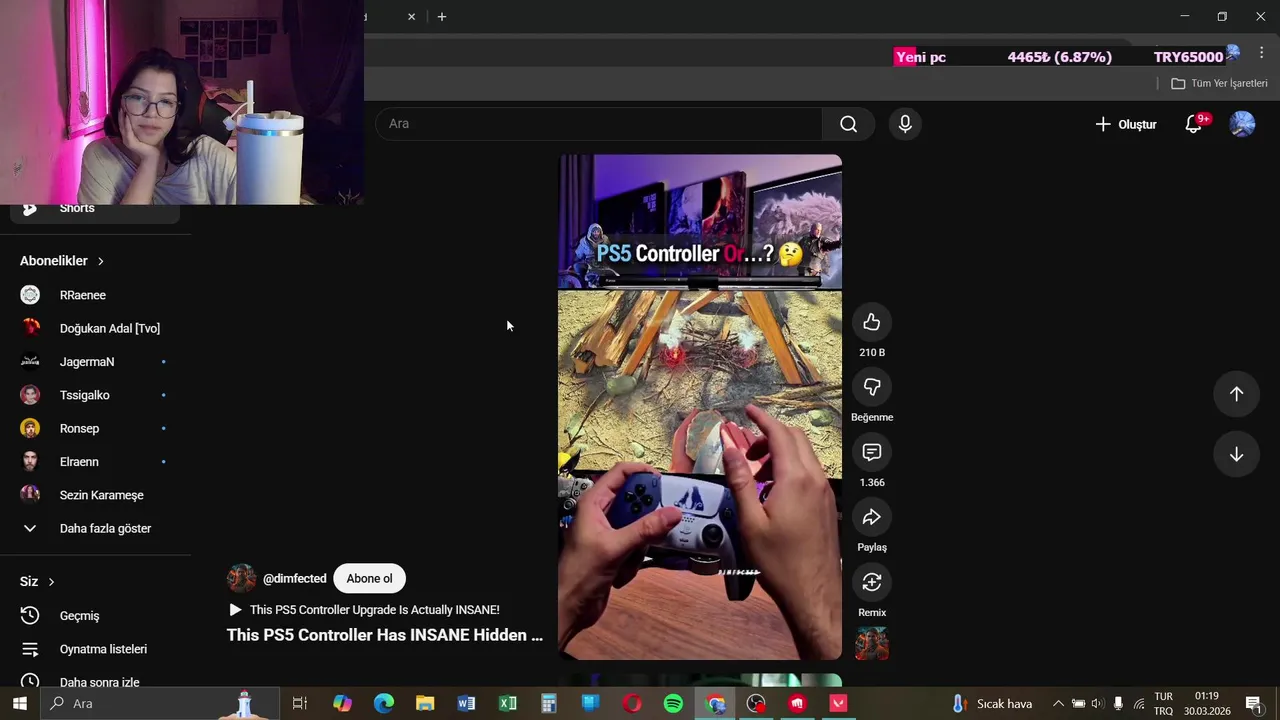Subscribe with the Abone ol button
This screenshot has width=1280, height=720.
pos(369,579)
